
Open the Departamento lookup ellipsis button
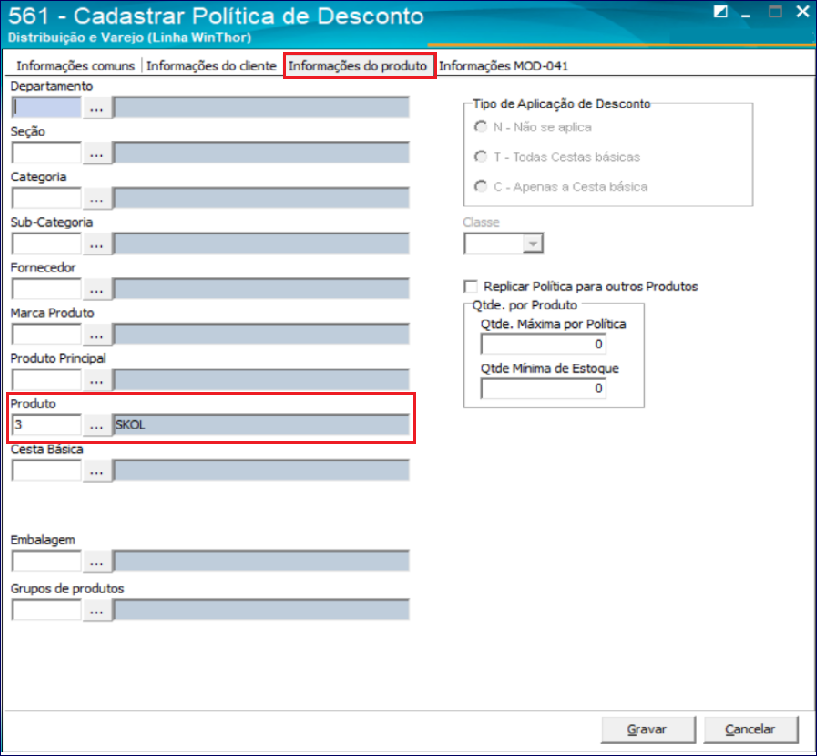96,108
